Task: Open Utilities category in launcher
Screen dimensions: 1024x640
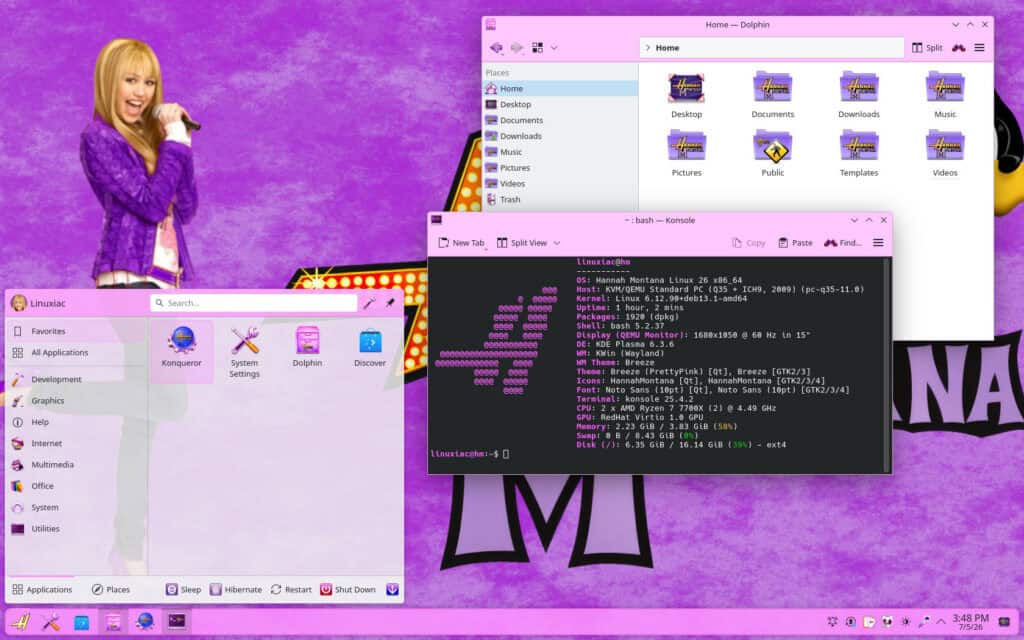Action: [76, 529]
